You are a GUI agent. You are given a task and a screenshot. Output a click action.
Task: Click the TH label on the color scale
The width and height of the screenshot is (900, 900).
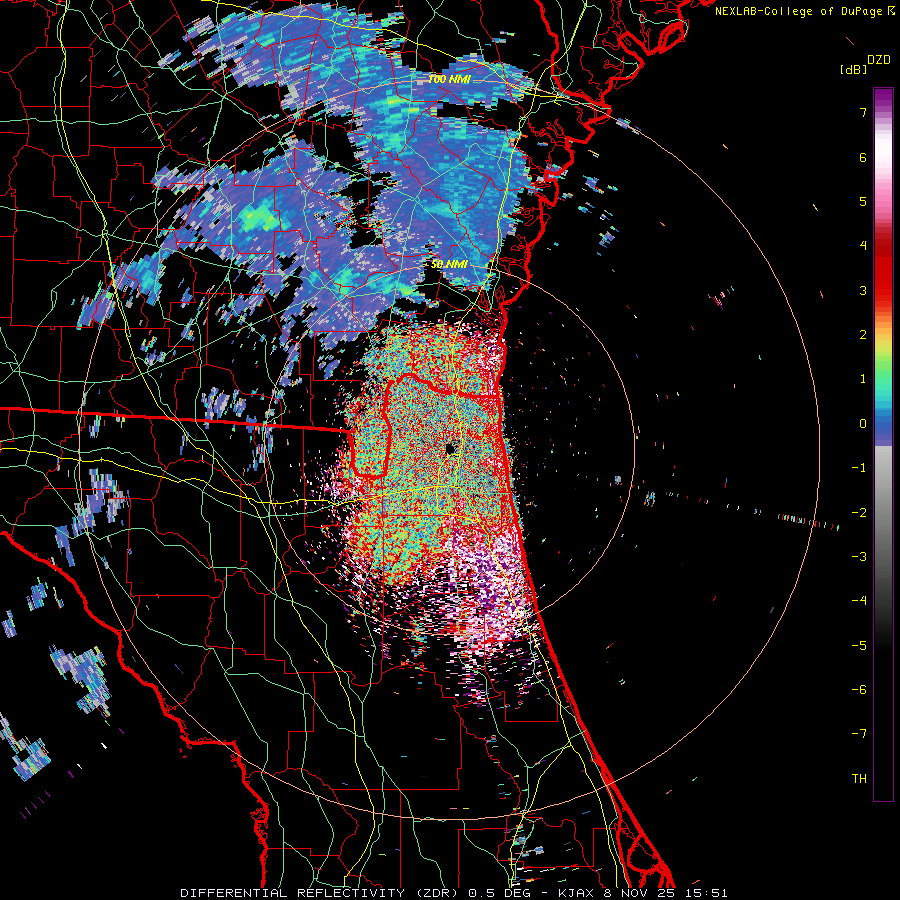(859, 778)
